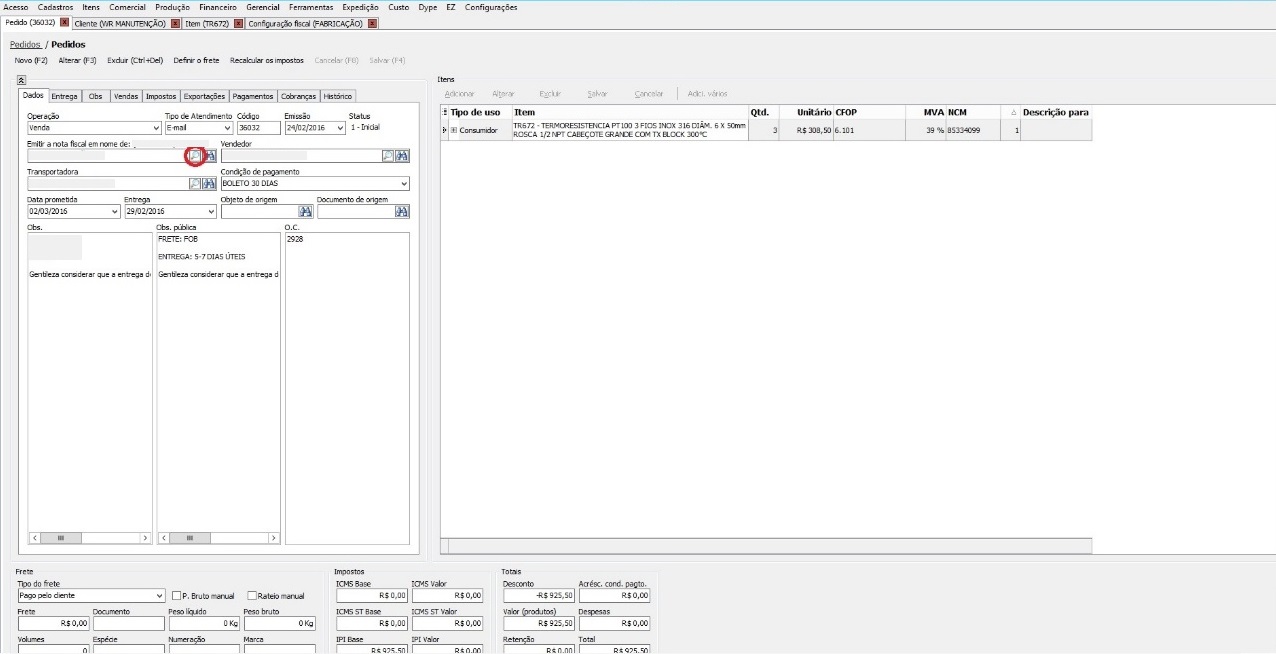Expand the Consumidor row in items grid
Screen dimensions: 1276x654
pyautogui.click(x=453, y=130)
